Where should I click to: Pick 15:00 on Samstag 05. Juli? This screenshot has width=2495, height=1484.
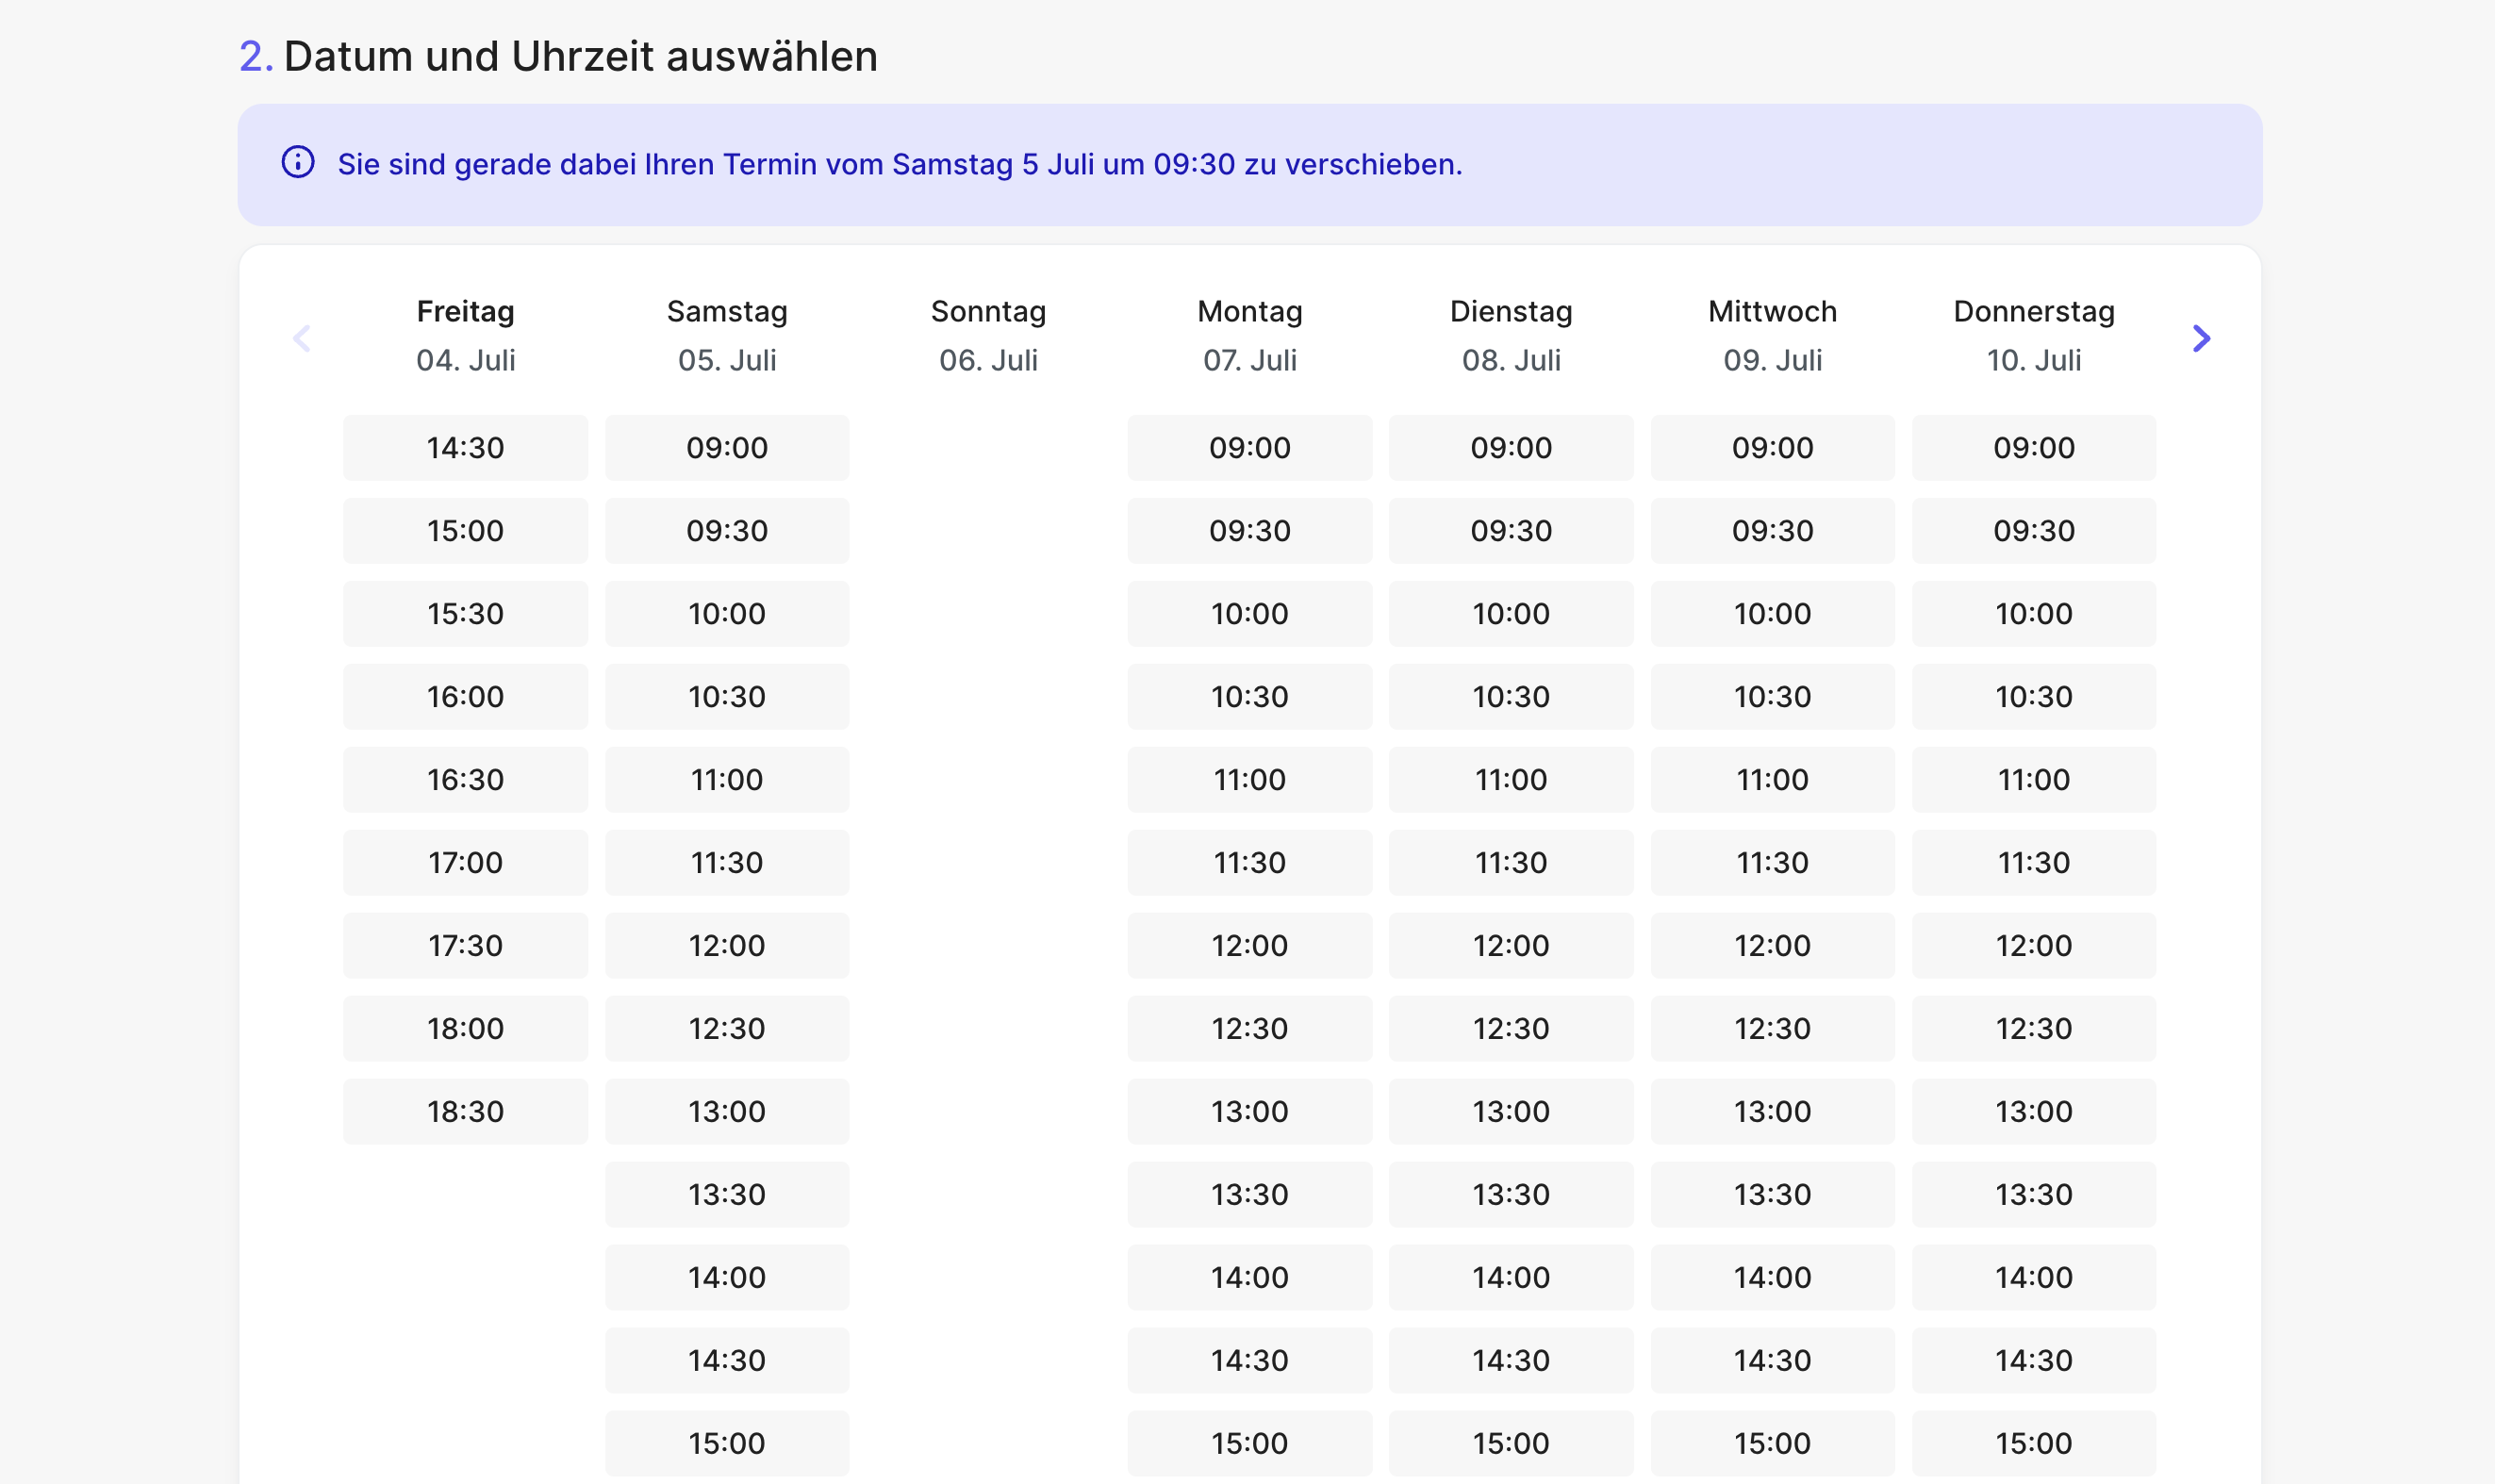pos(727,1442)
